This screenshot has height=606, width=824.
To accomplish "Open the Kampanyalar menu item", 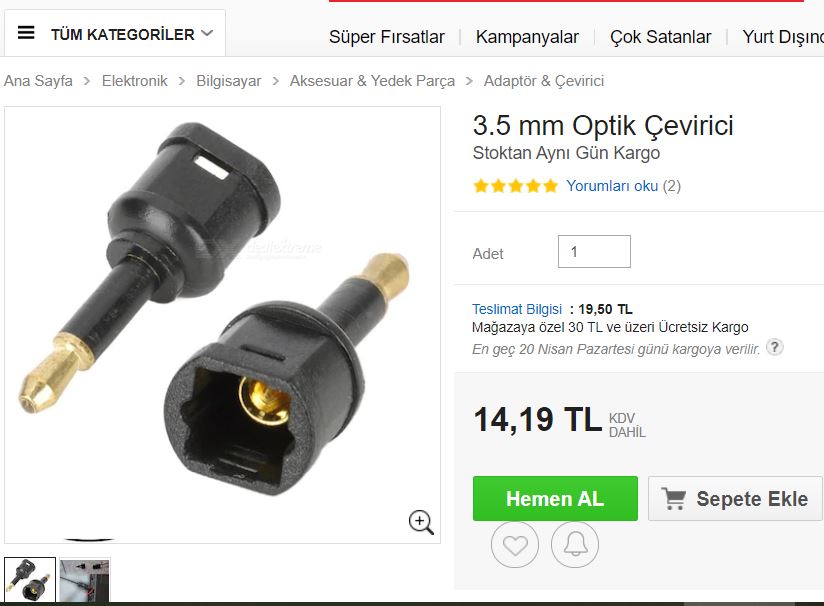I will tap(527, 37).
